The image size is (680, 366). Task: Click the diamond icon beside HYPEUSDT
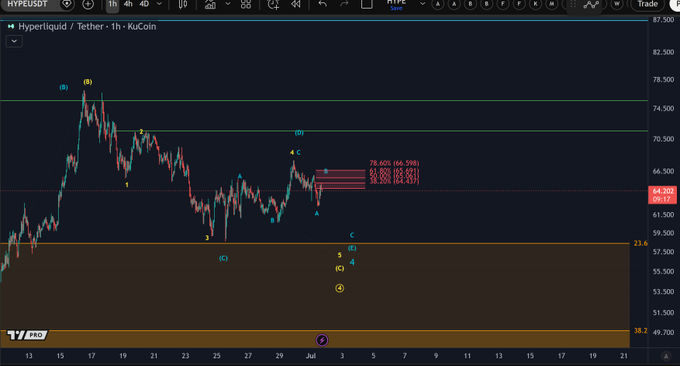tap(67, 4)
